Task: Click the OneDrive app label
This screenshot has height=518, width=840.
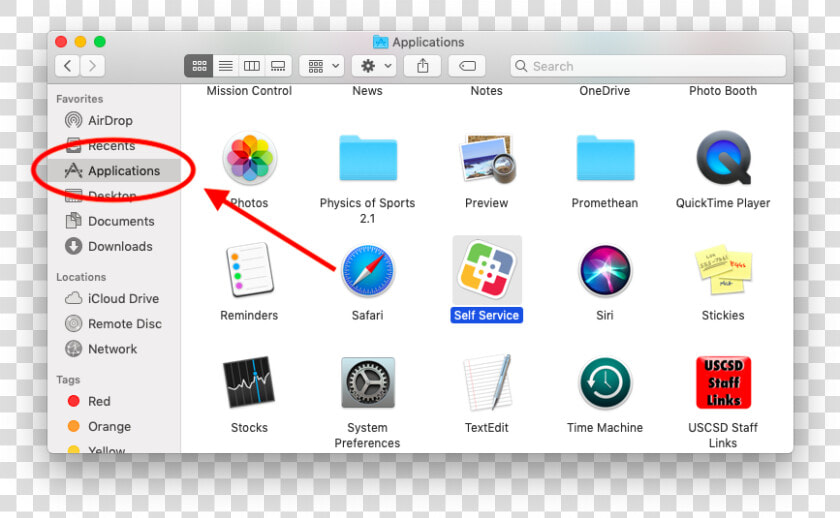Action: (605, 91)
